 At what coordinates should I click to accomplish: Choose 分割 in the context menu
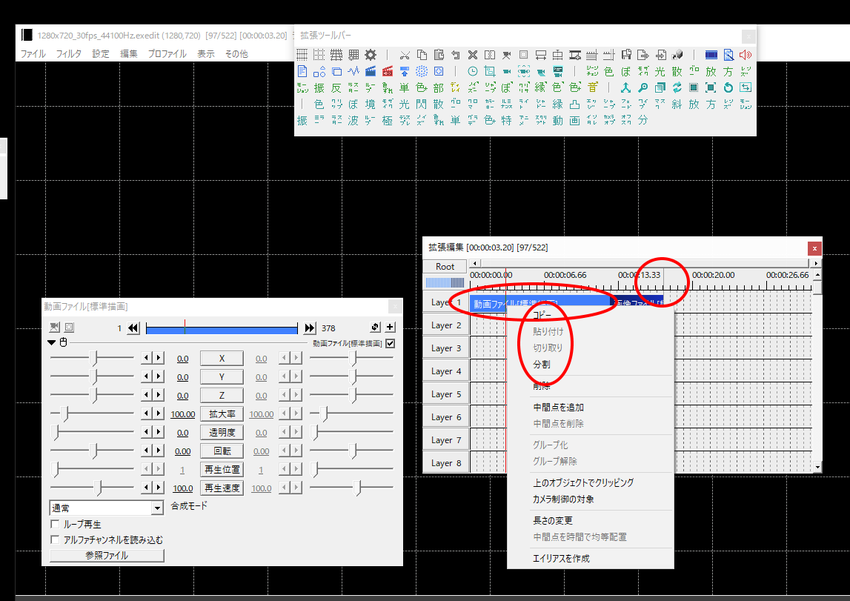pyautogui.click(x=542, y=364)
